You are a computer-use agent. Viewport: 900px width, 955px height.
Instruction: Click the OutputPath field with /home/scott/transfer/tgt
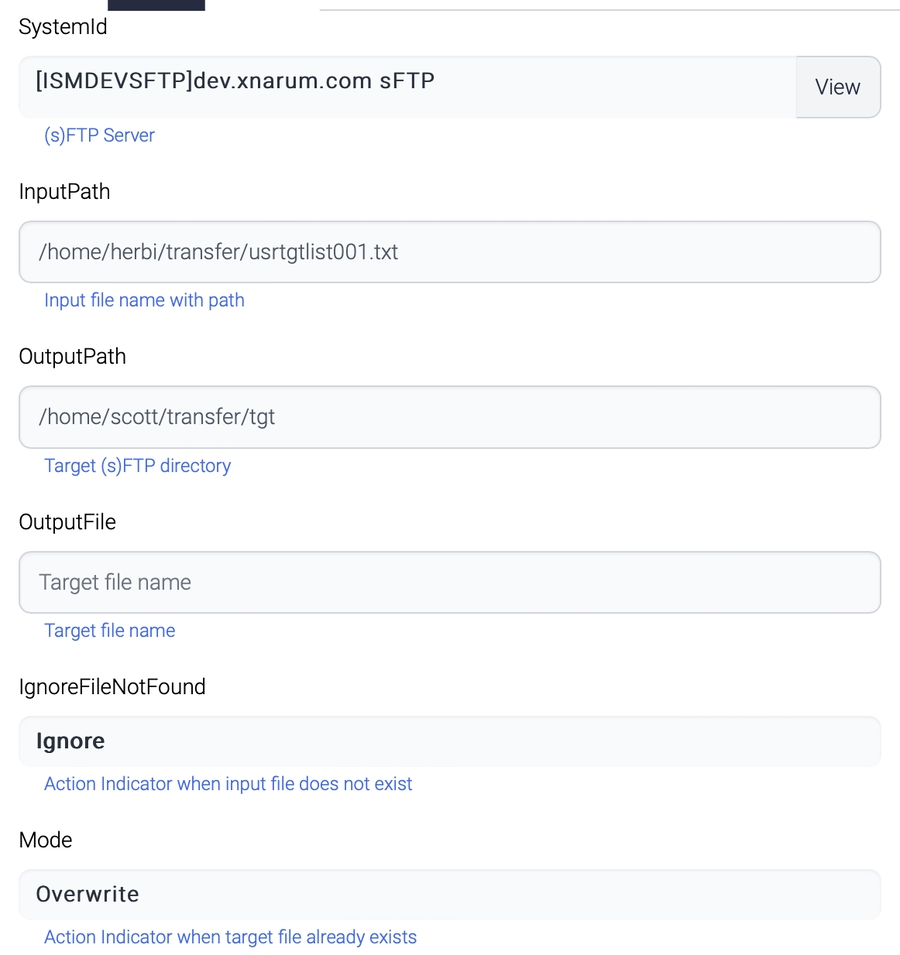449,417
